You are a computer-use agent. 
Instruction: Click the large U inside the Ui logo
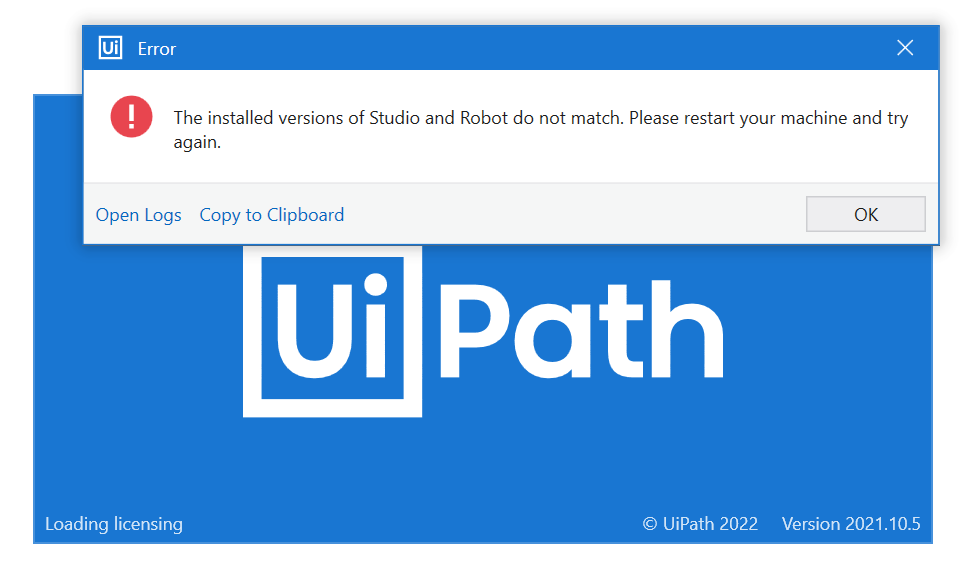click(x=314, y=331)
